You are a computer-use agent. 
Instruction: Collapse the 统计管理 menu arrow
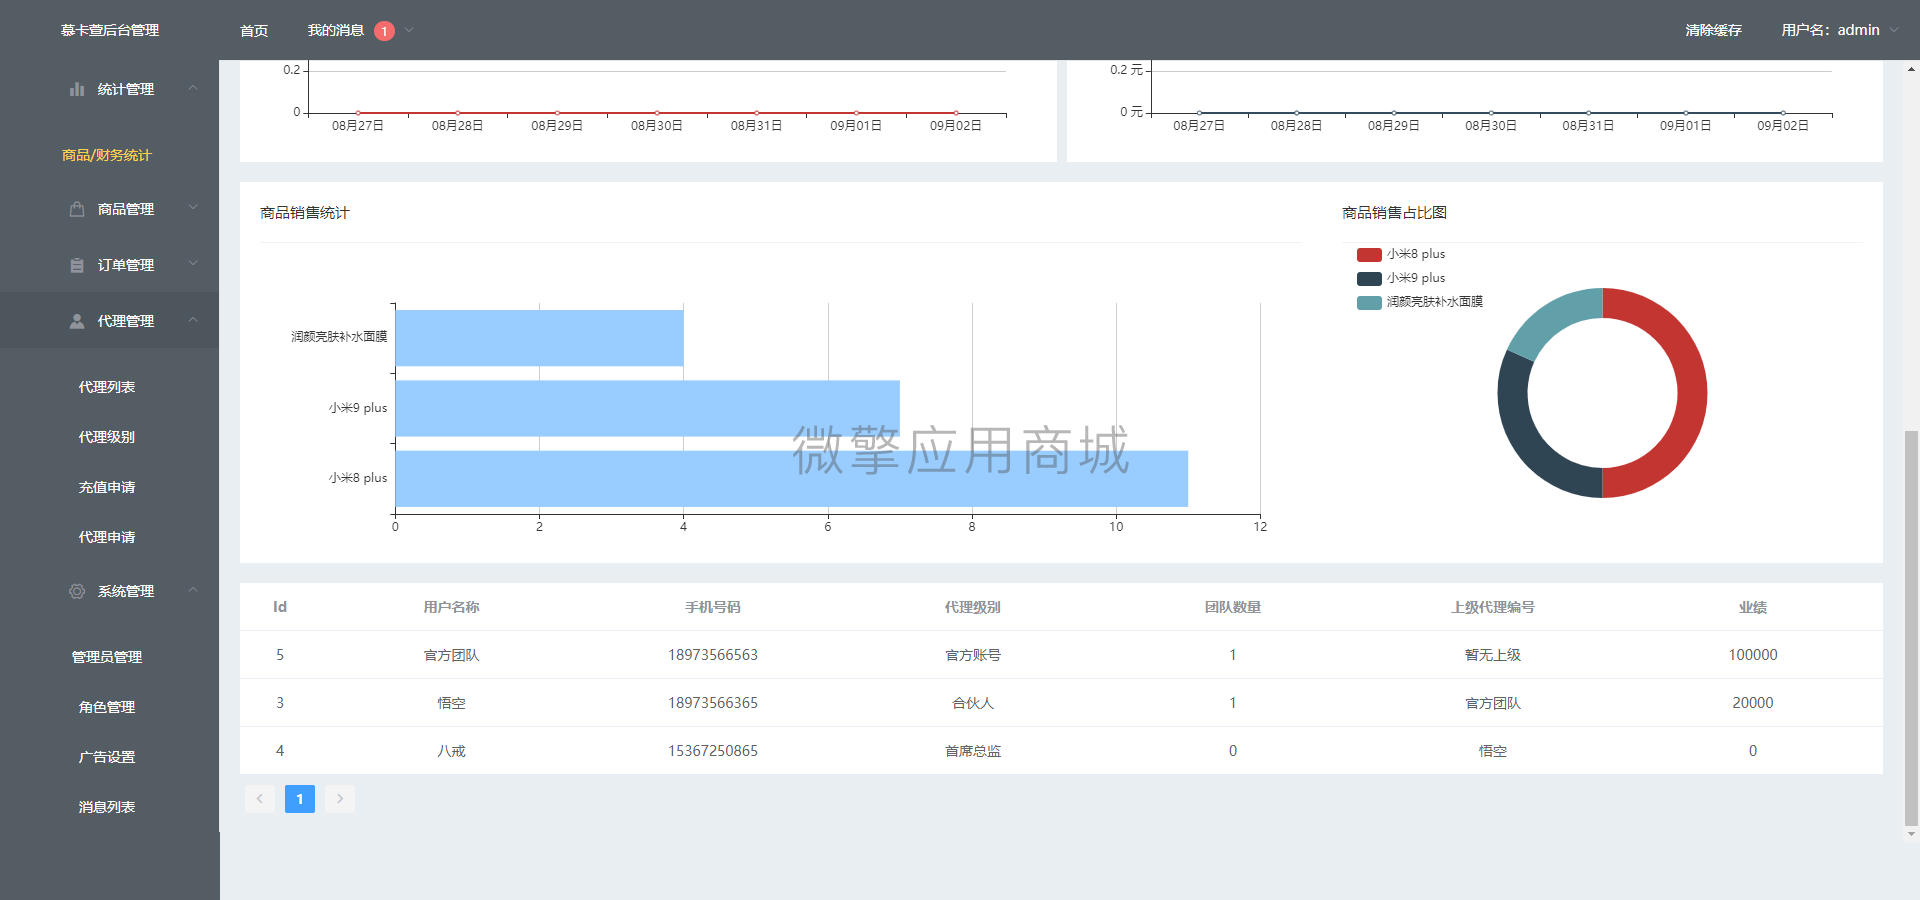pos(193,88)
